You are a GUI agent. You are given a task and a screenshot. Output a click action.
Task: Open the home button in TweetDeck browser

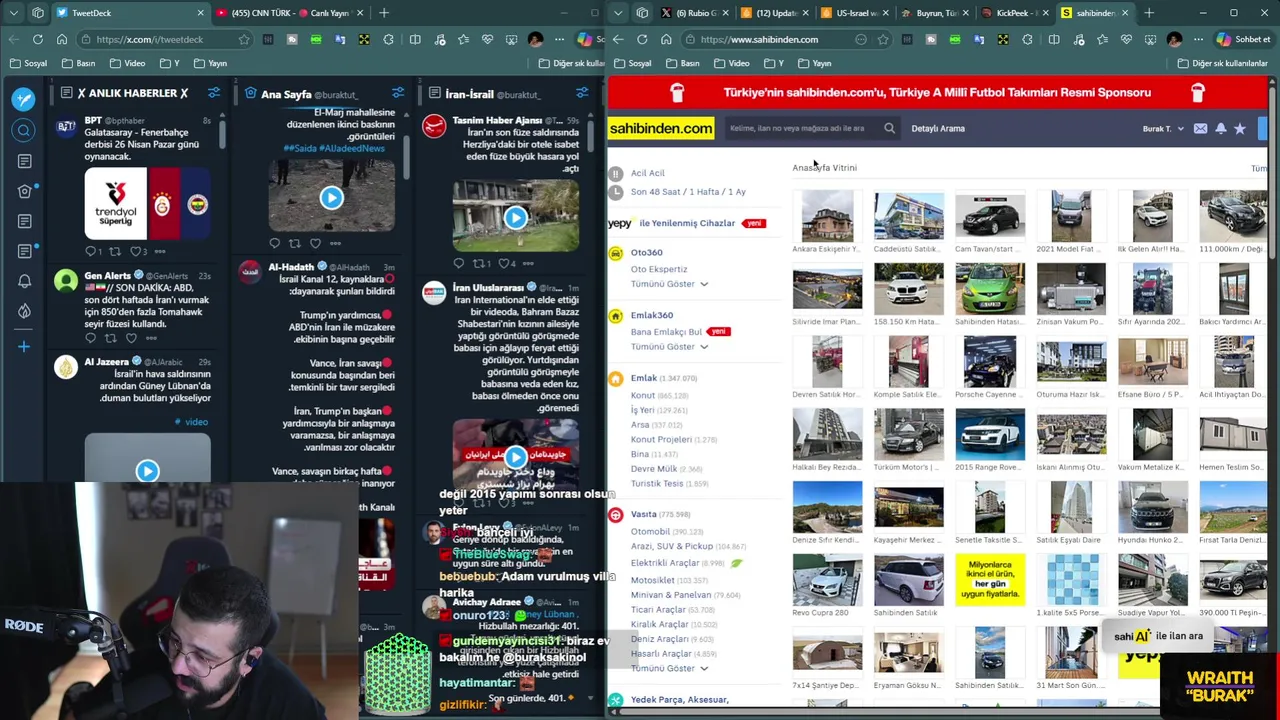tap(62, 39)
